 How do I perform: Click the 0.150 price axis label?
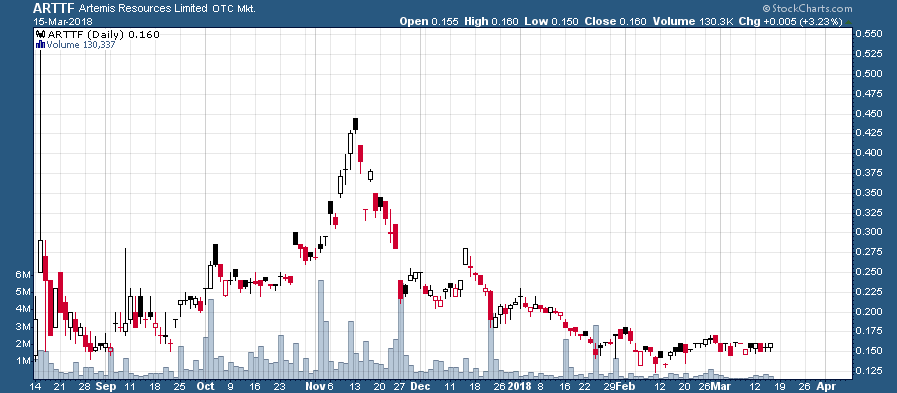868,350
